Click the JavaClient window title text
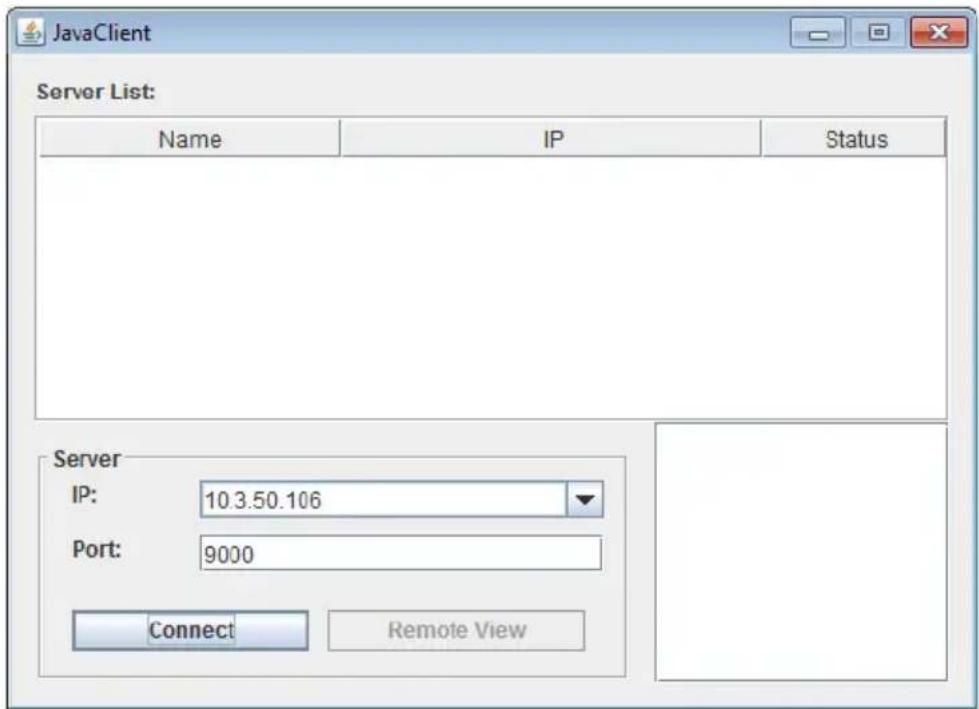979x709 pixels. pos(102,32)
